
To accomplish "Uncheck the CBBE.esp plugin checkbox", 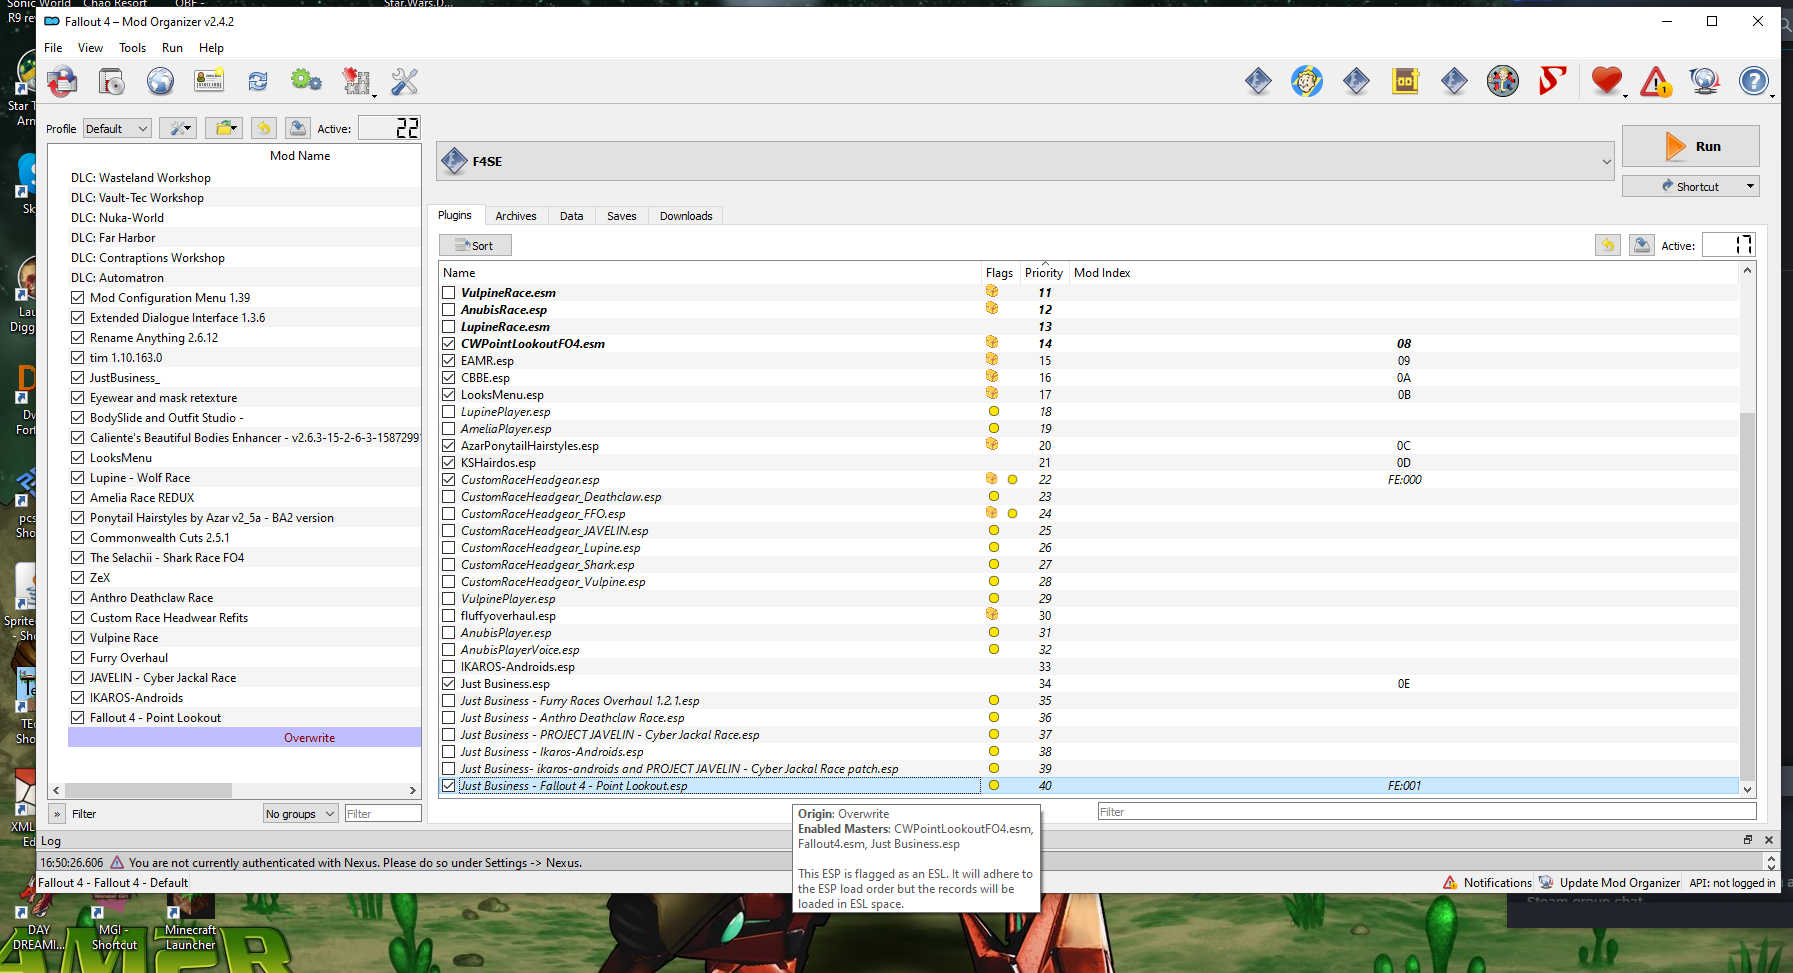I will (449, 378).
